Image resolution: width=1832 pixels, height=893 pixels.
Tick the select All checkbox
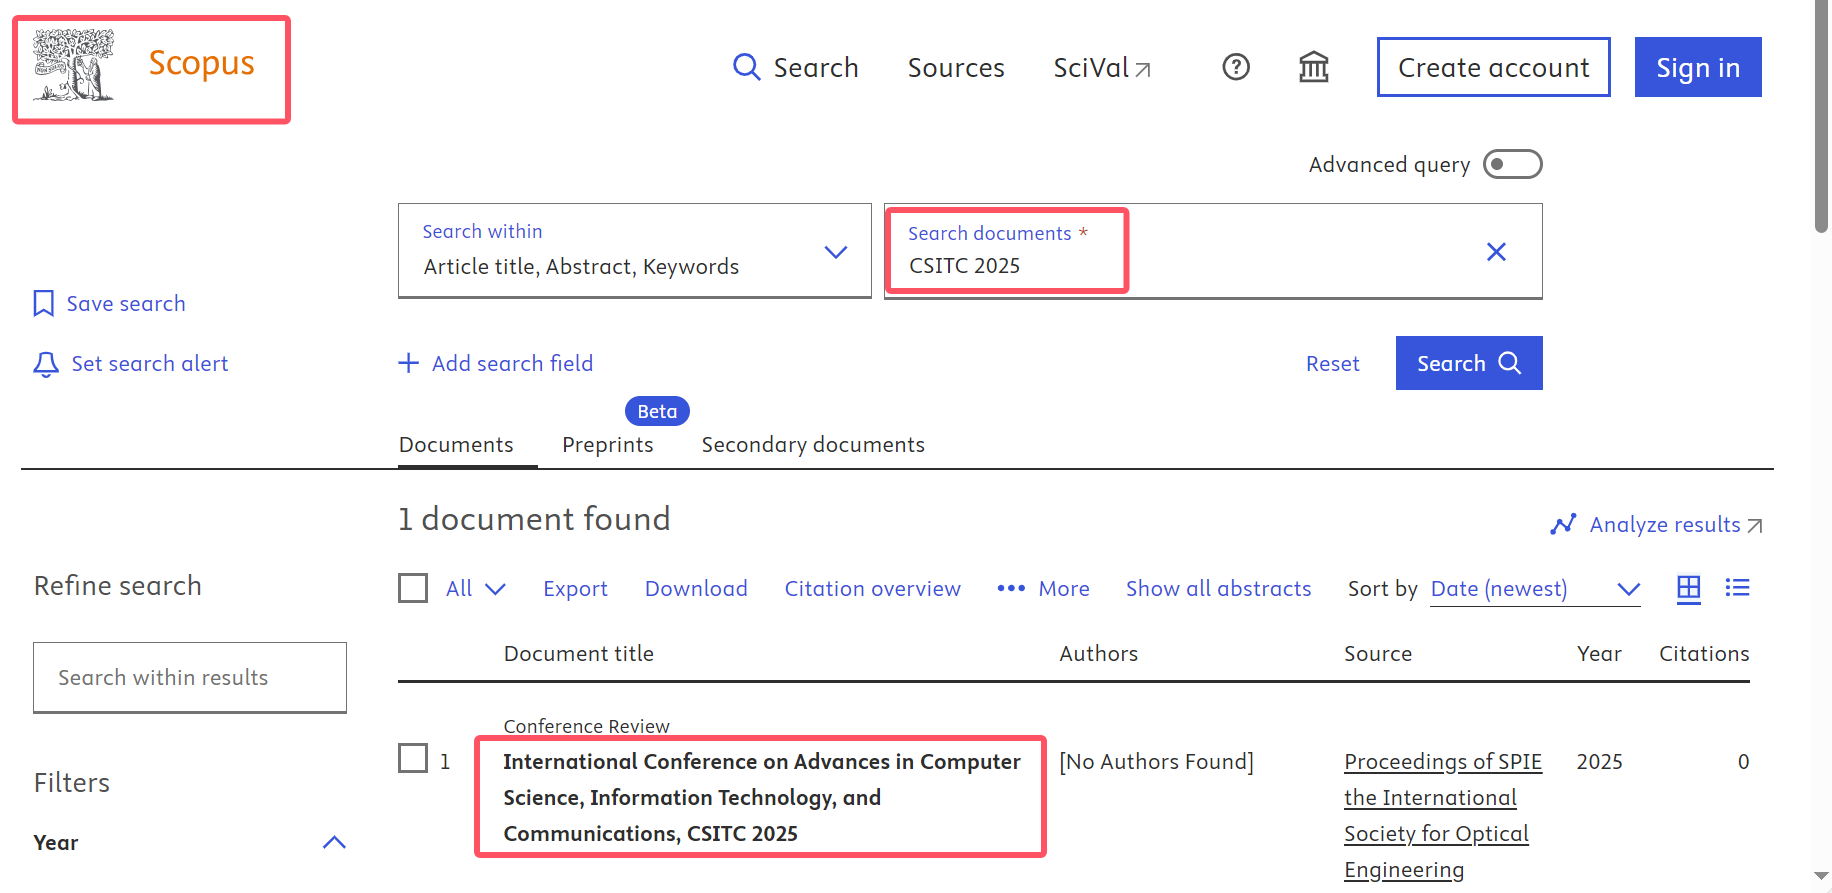point(413,588)
